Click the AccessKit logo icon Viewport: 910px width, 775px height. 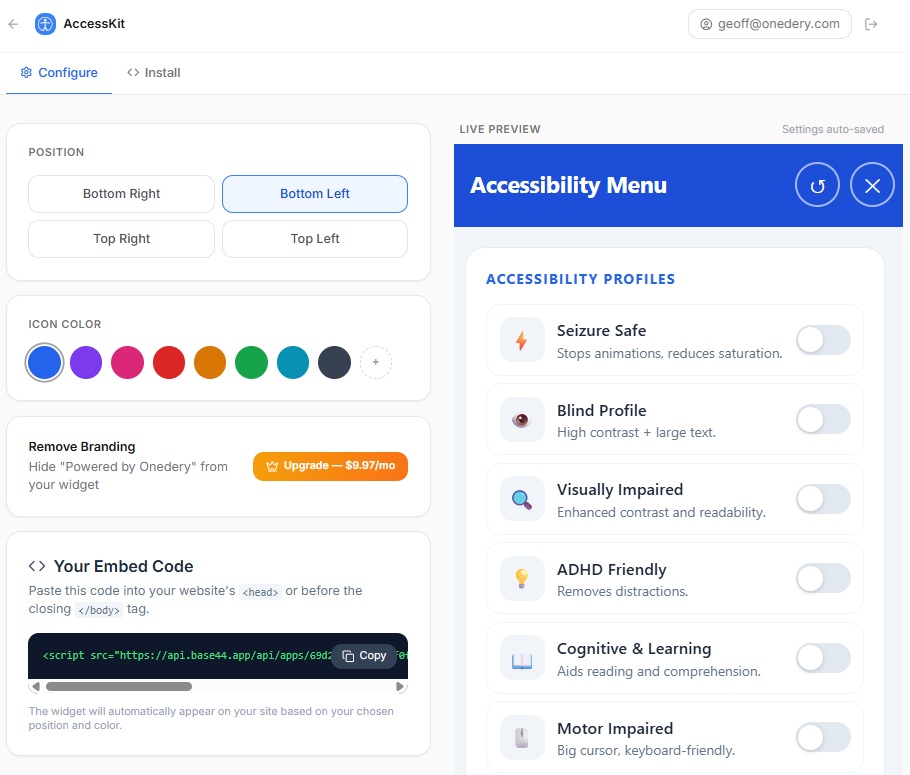(45, 24)
